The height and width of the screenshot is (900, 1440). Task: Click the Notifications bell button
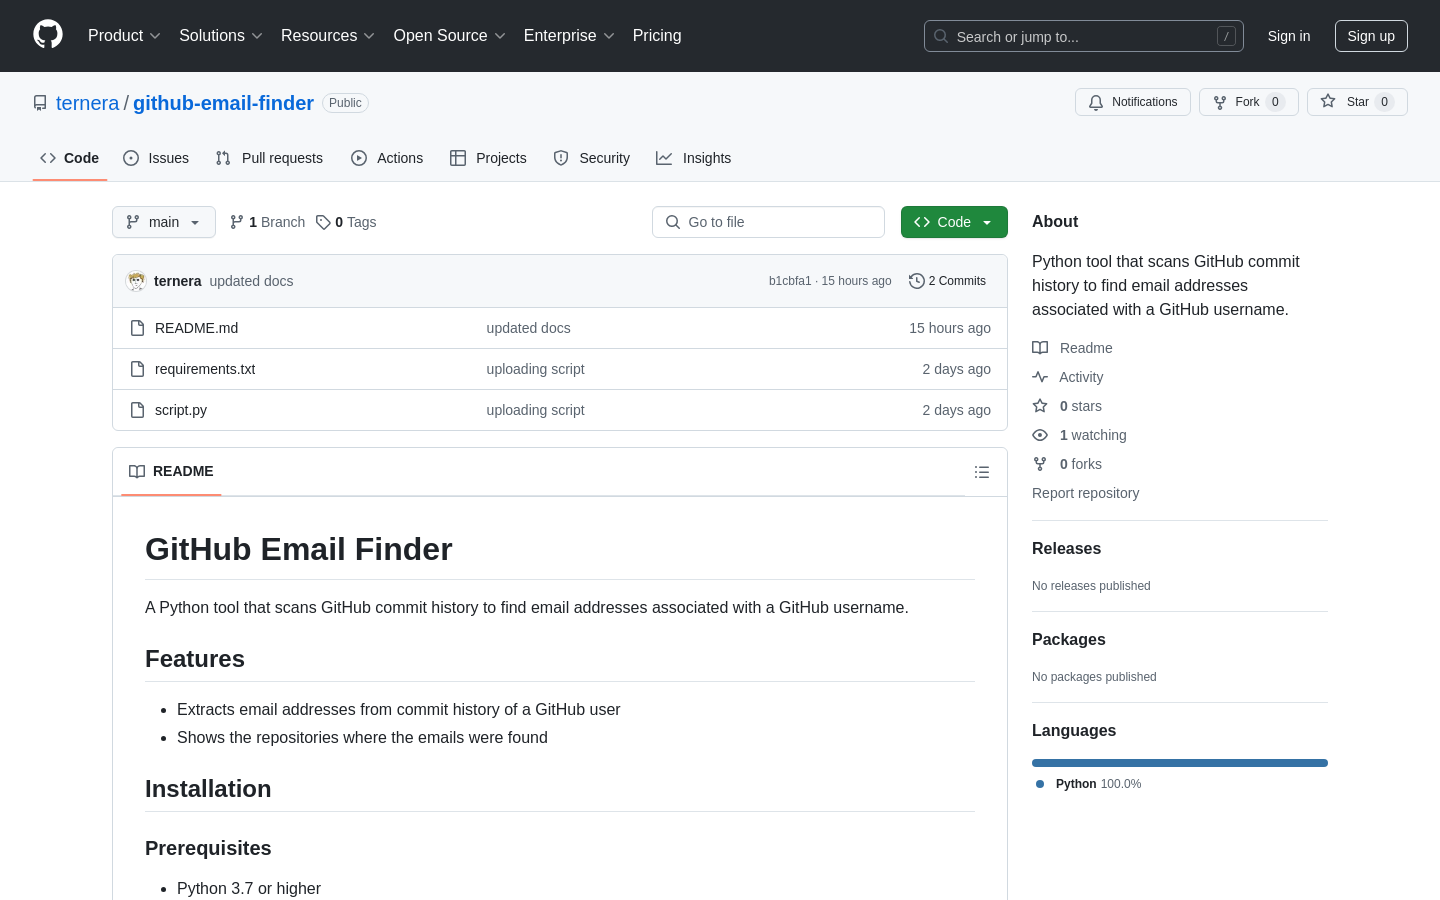tap(1133, 102)
